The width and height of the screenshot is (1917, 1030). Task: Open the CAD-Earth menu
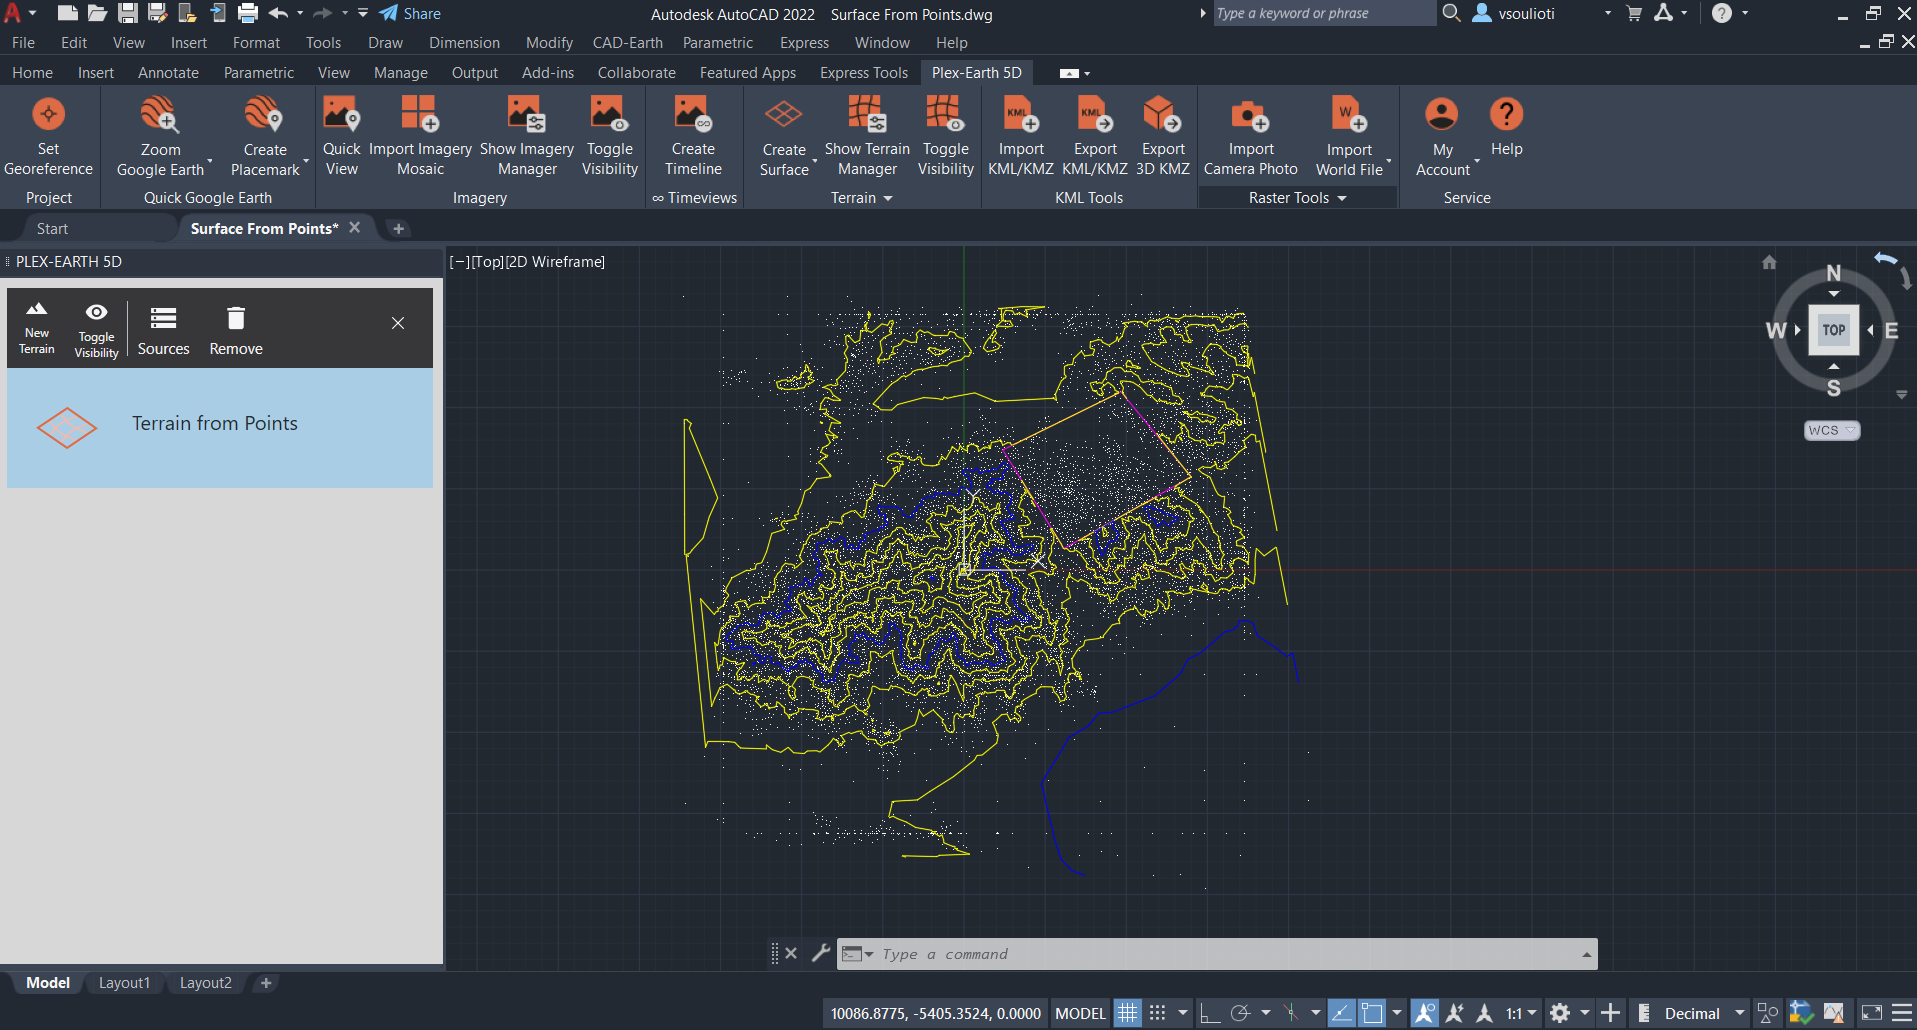pyautogui.click(x=627, y=43)
